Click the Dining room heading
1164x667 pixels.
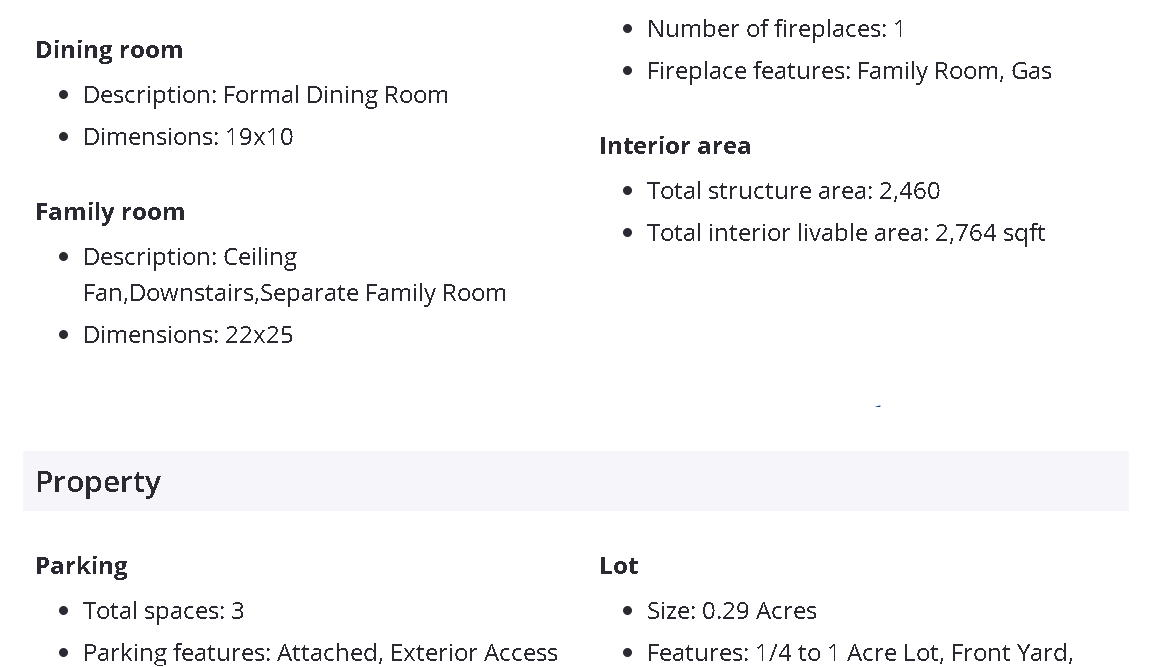tap(109, 50)
